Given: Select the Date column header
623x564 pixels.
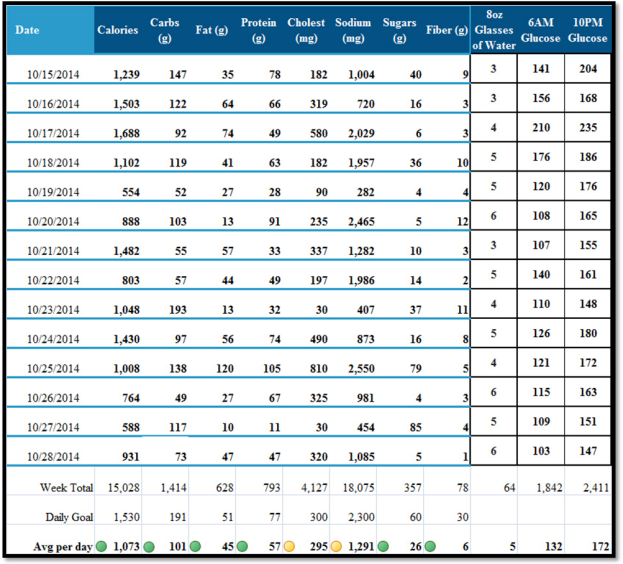Looking at the screenshot, I should pos(50,30).
